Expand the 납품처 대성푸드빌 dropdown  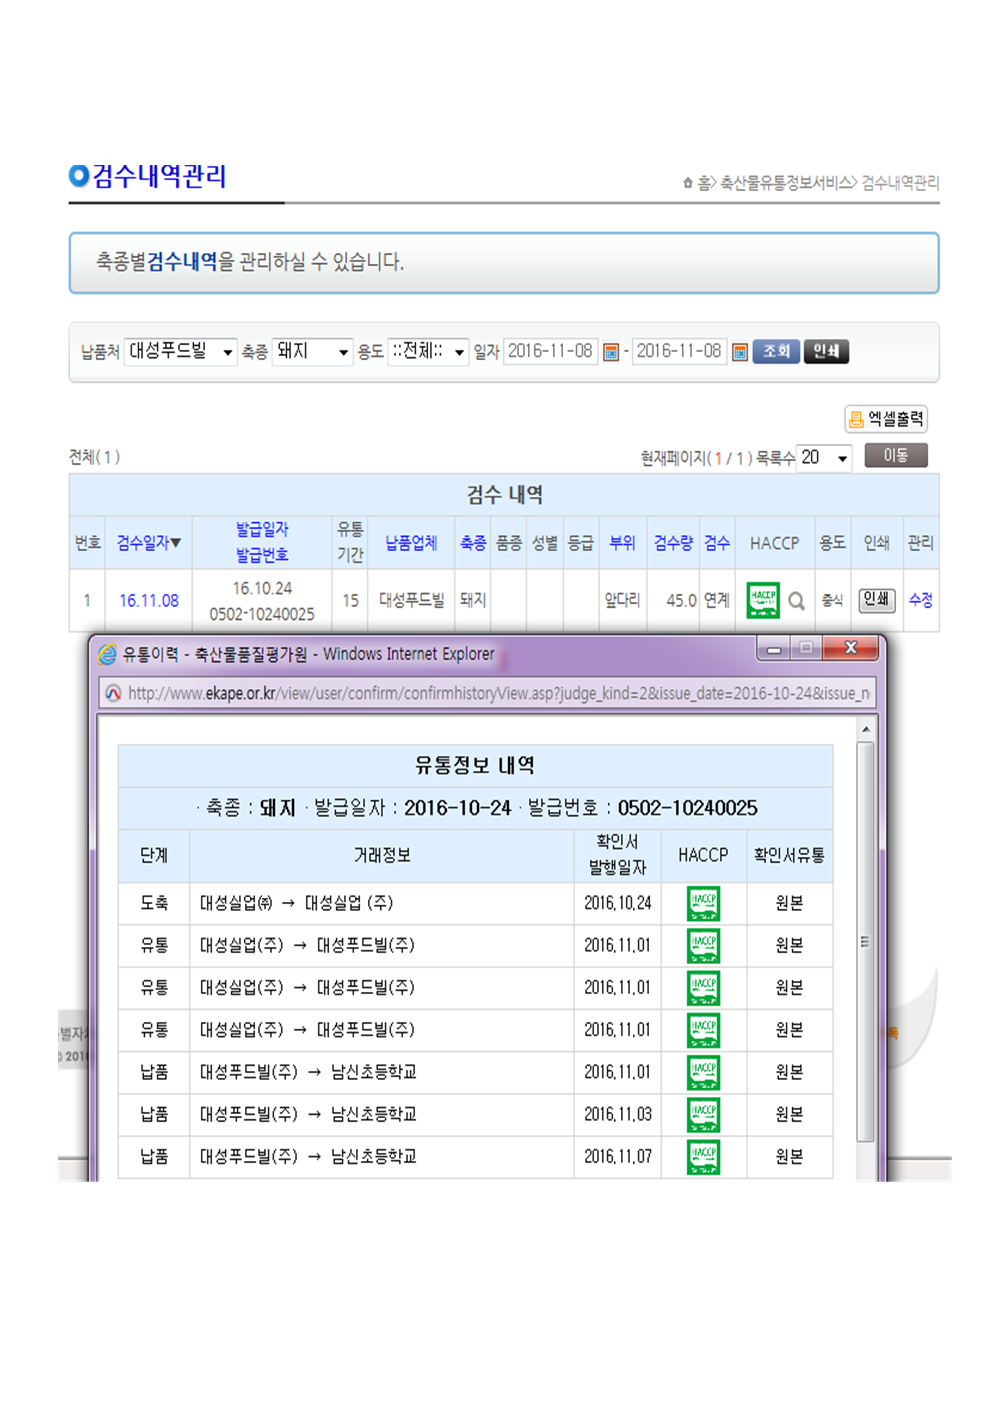click(181, 351)
